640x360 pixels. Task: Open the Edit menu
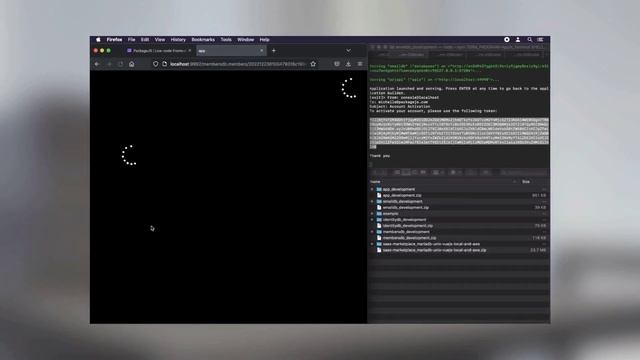pyautogui.click(x=145, y=40)
